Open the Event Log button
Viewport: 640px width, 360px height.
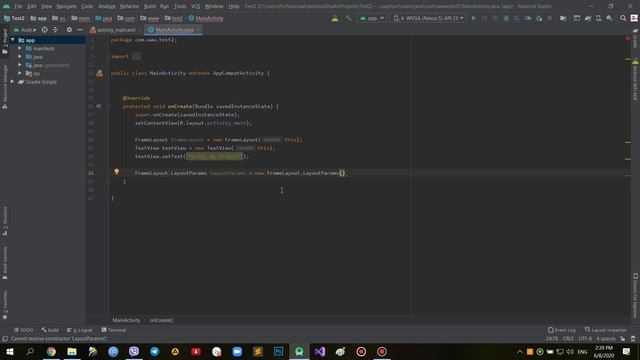point(562,330)
